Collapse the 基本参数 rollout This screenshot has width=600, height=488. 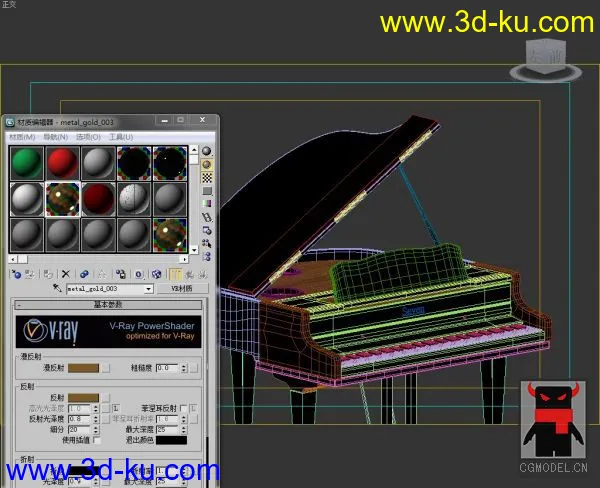coord(110,304)
